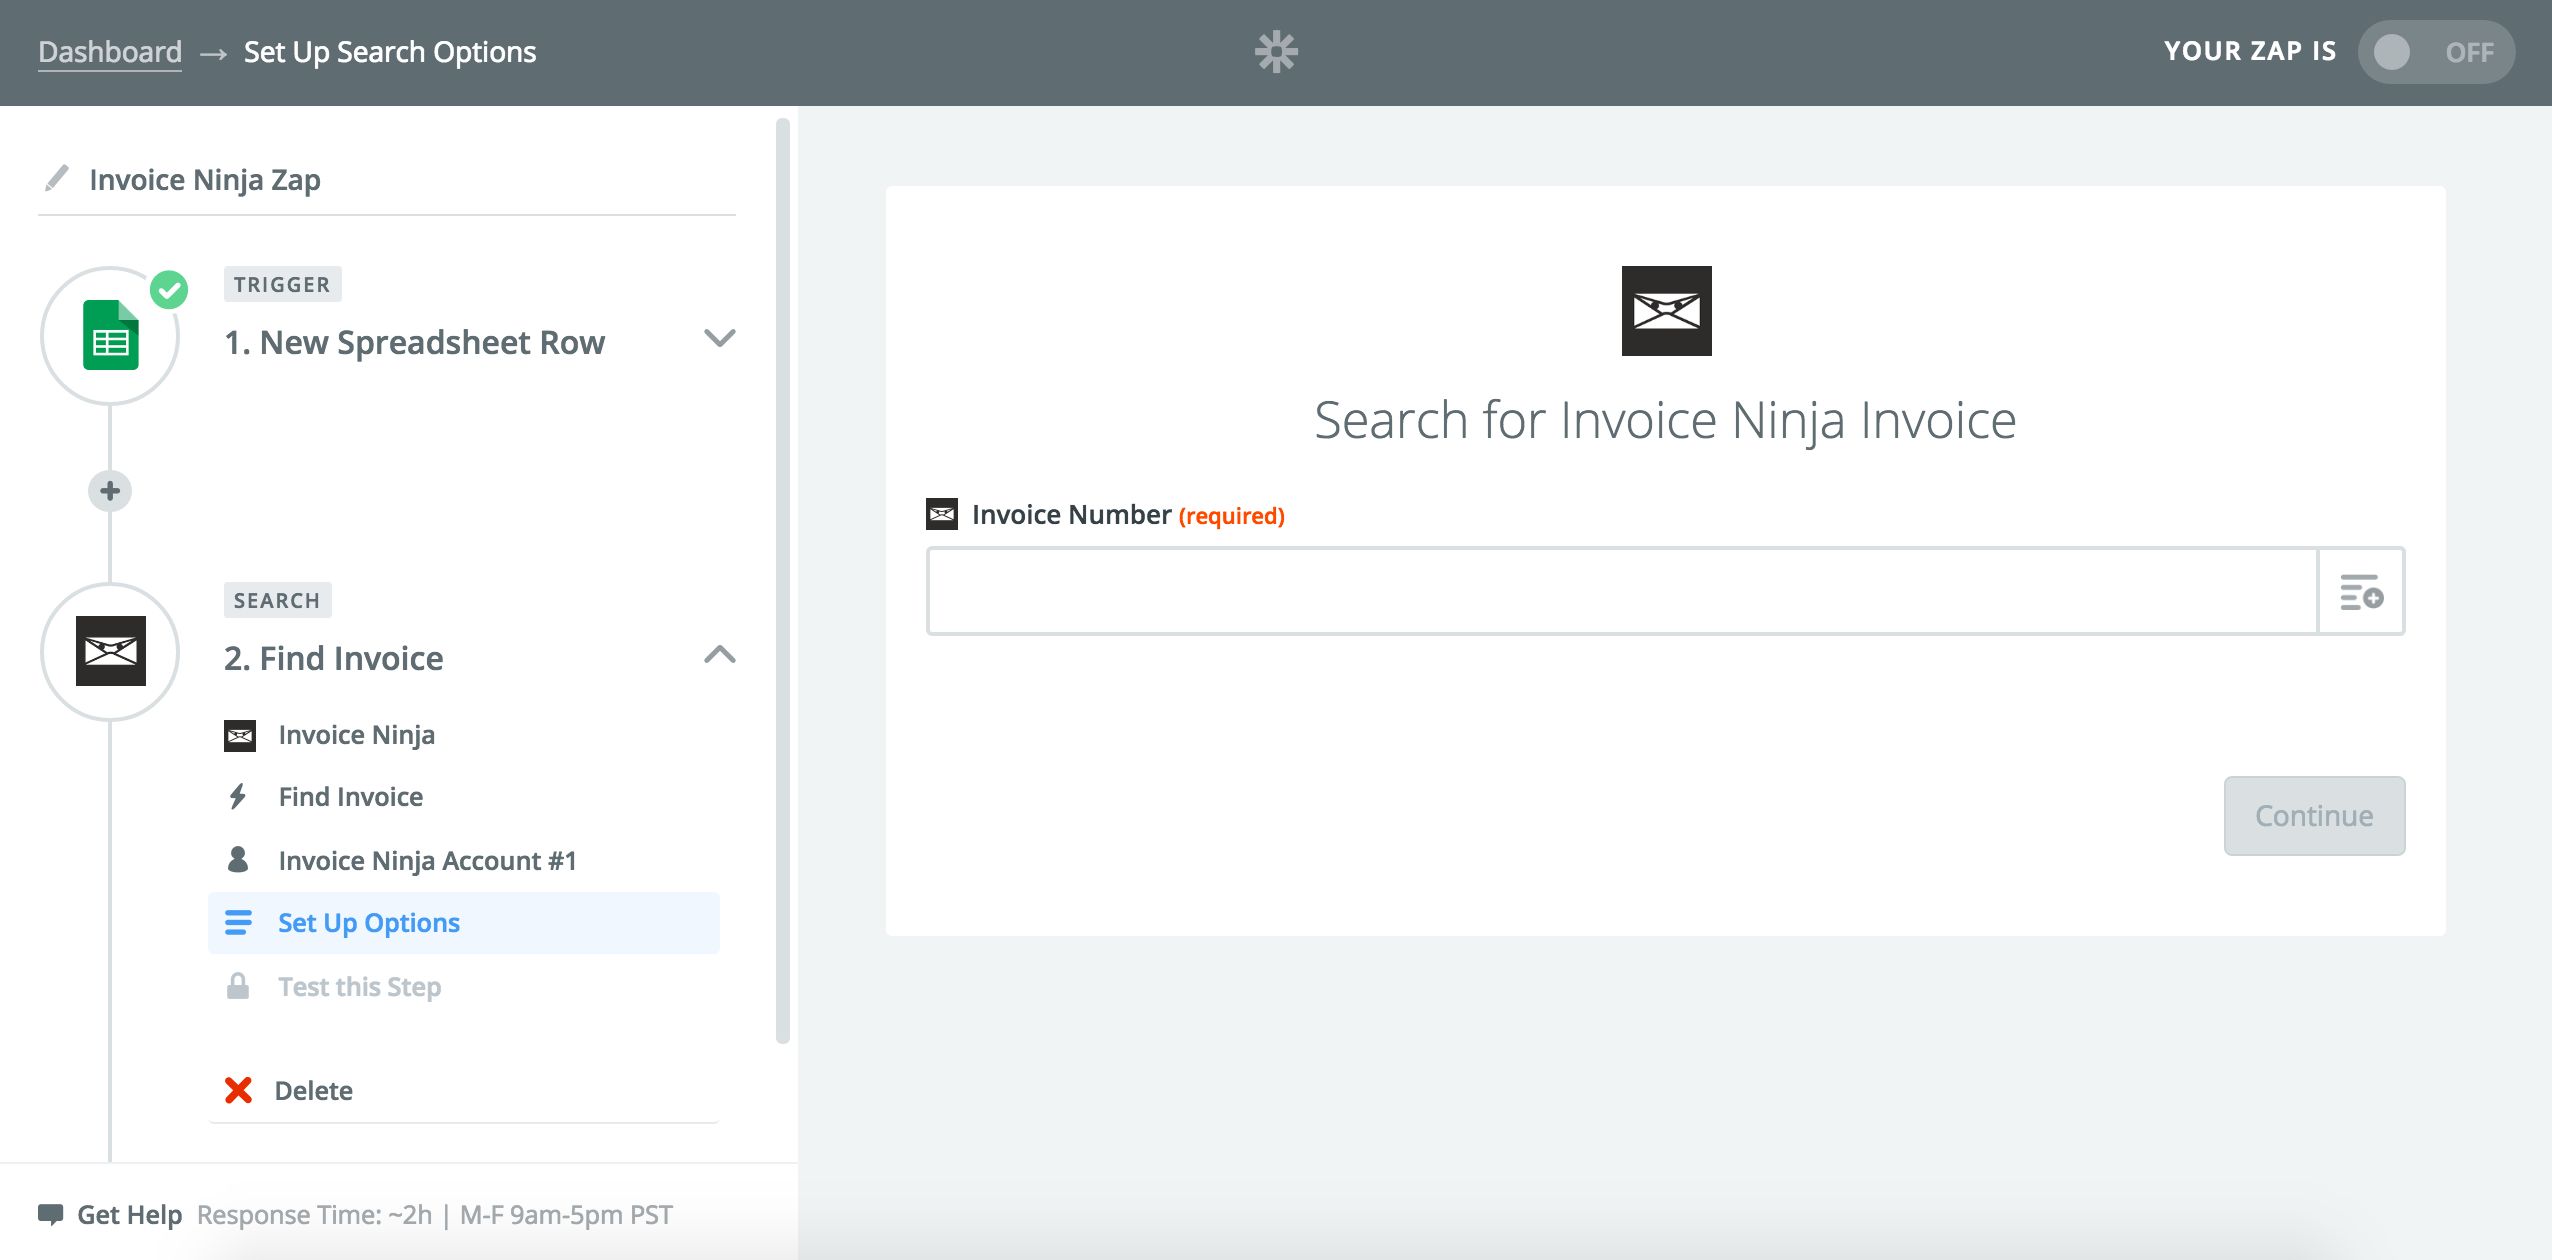Click the pencil icon to rename zap
2552x1260 pixels.
click(x=57, y=178)
